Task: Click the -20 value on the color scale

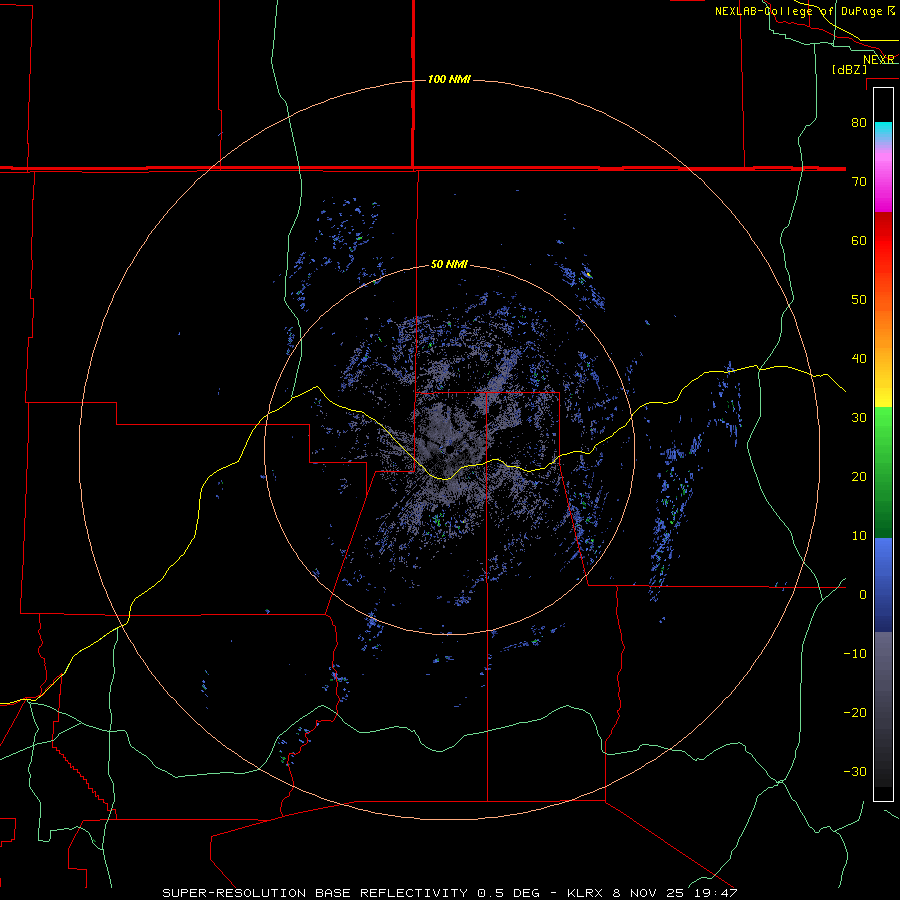Action: 855,712
